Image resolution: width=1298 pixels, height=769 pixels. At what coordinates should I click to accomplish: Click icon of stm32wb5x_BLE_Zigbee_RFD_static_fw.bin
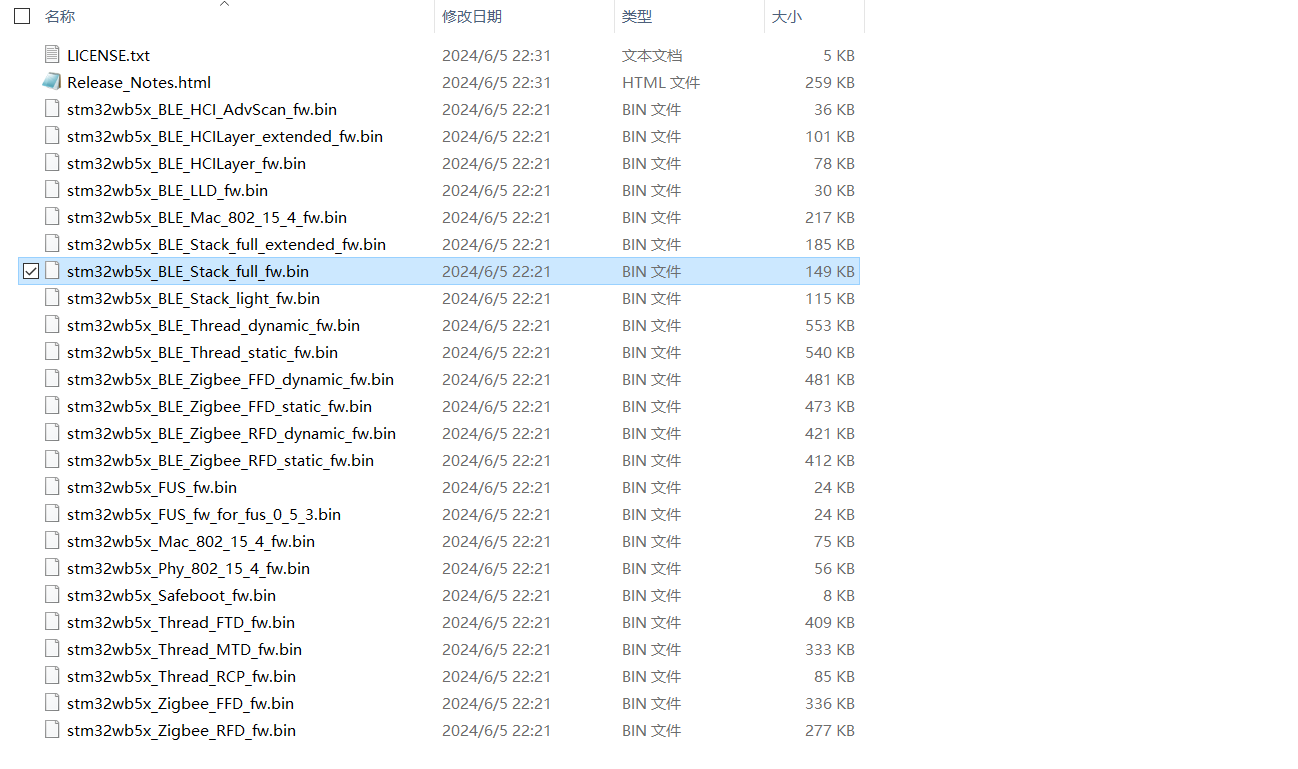pos(52,460)
